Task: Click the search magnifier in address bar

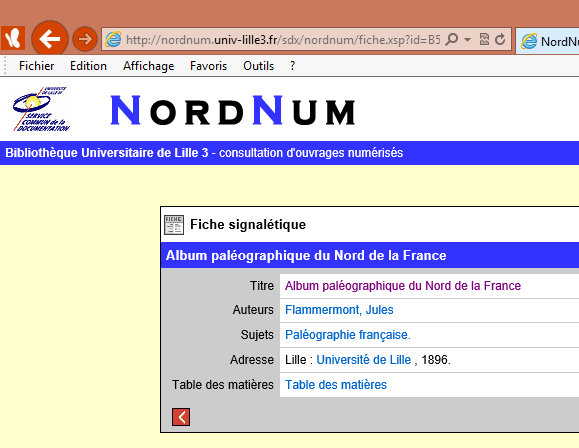Action: [x=452, y=39]
